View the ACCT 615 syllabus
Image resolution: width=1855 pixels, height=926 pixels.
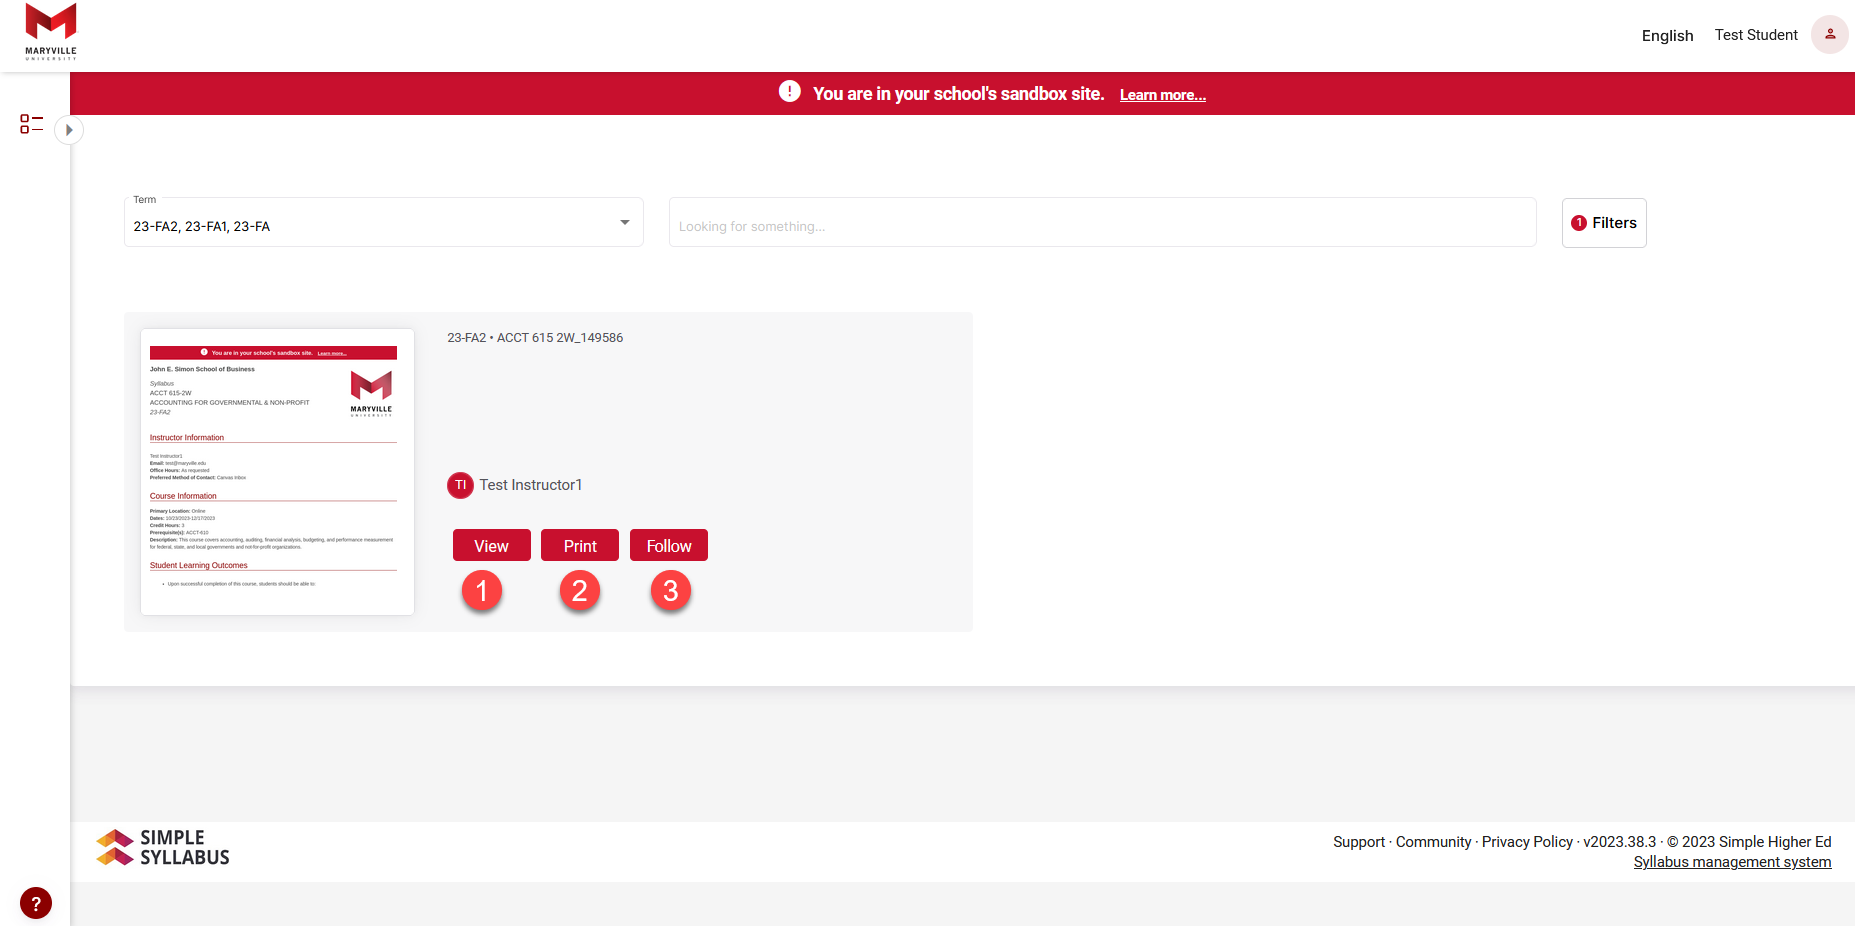click(491, 545)
